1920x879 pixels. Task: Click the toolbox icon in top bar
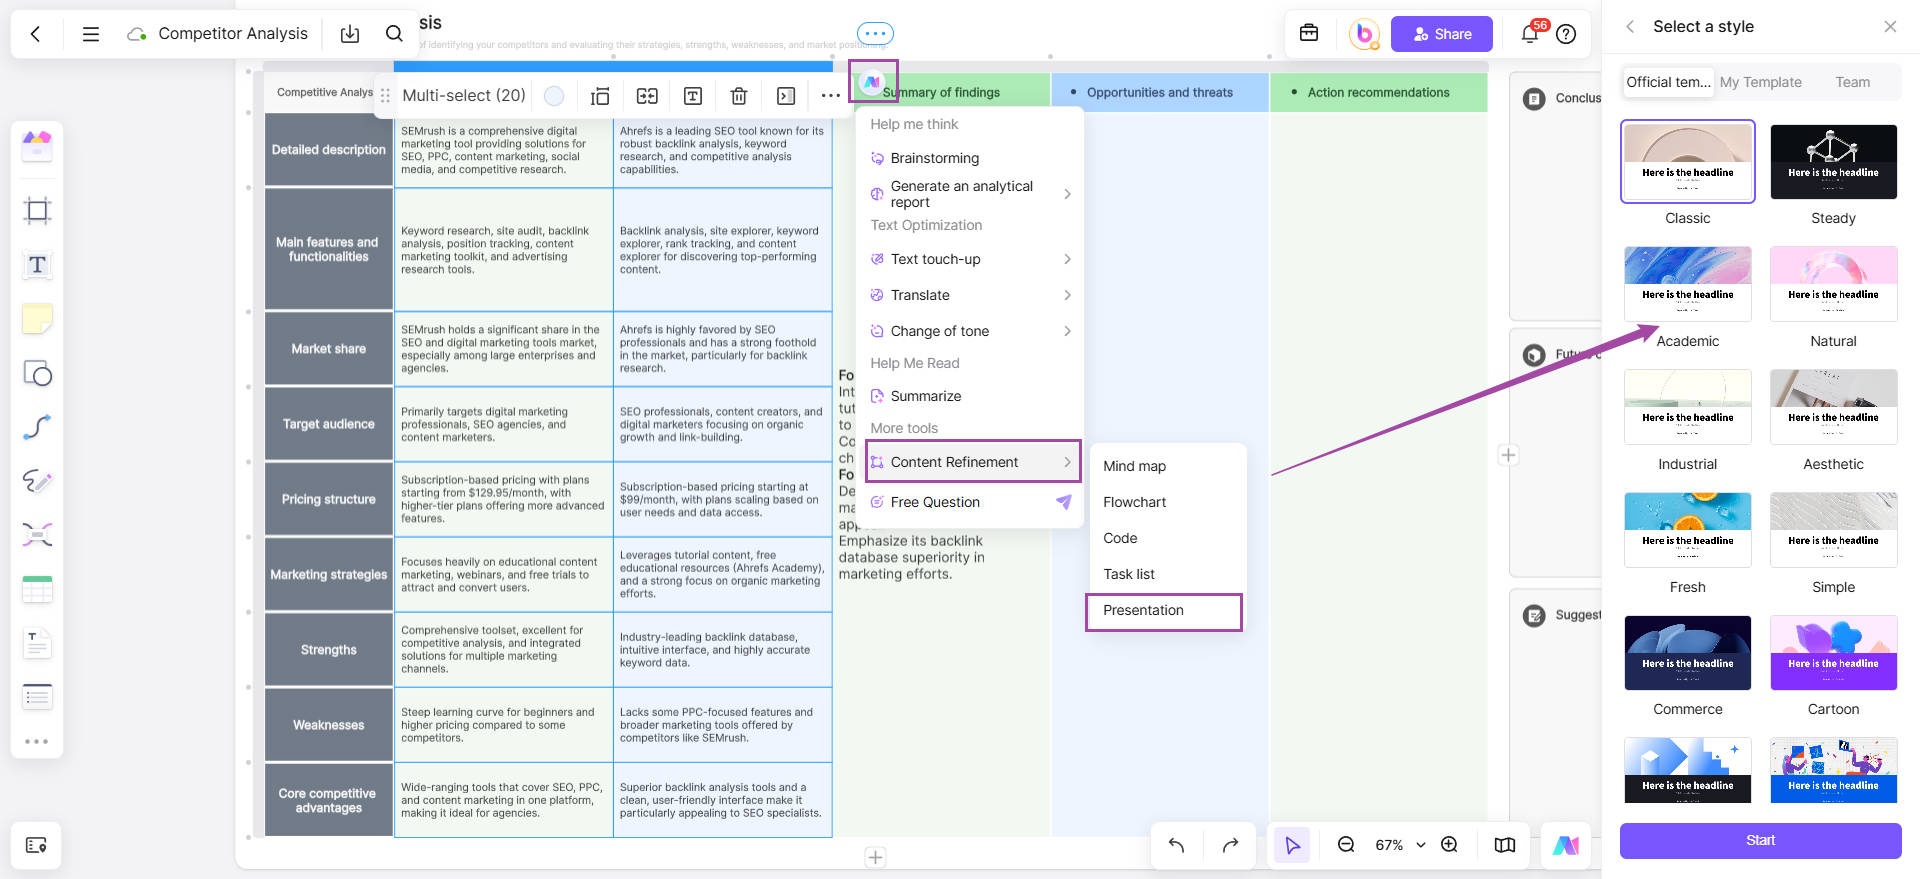(1309, 33)
